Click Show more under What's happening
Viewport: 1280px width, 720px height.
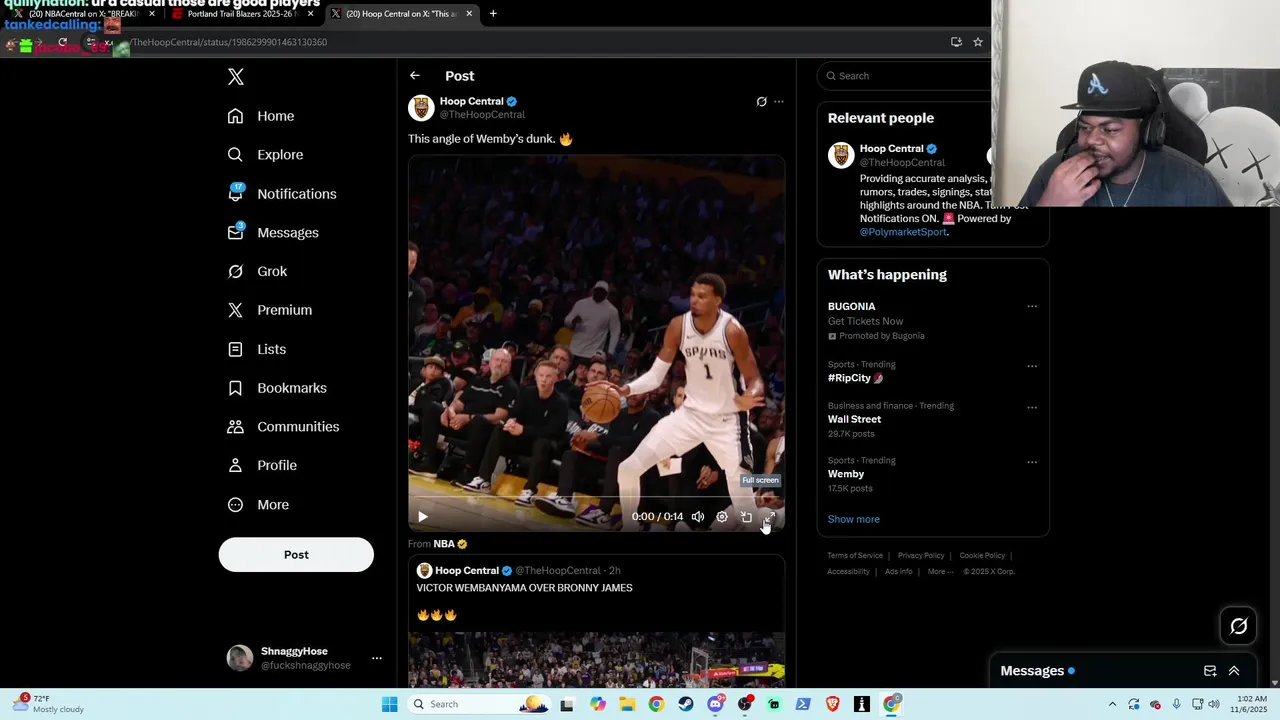click(x=854, y=519)
